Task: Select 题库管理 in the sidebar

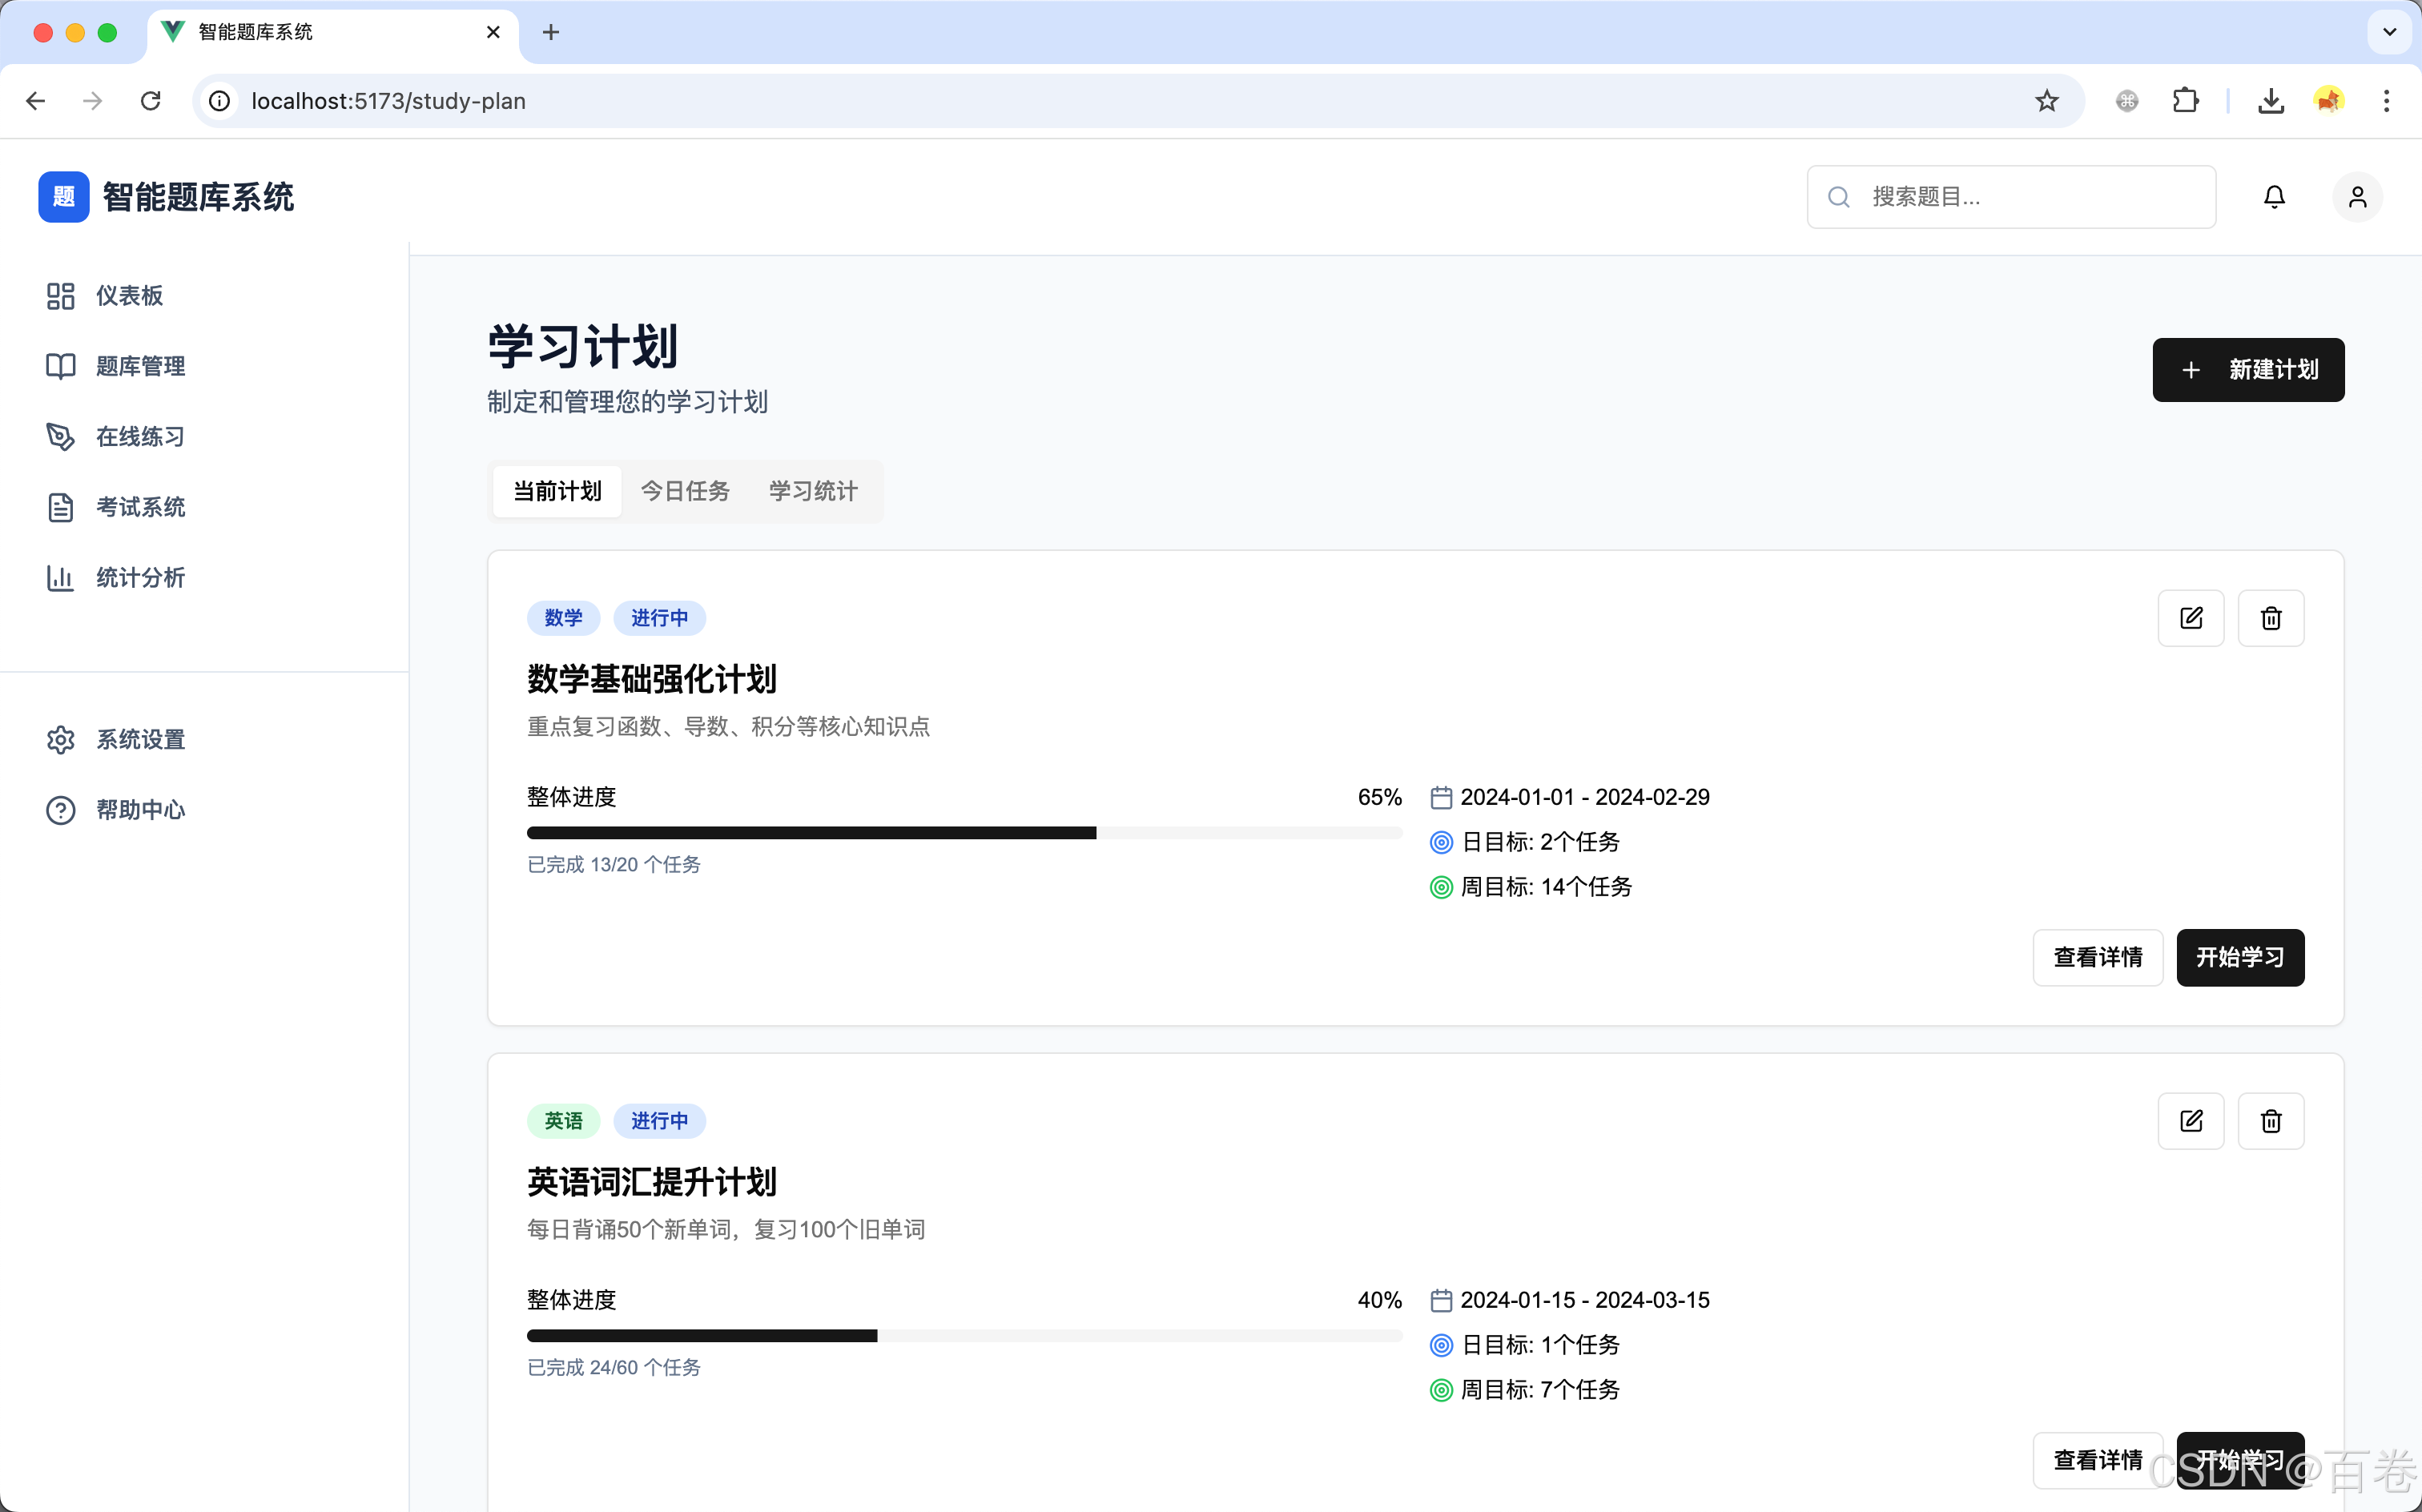Action: click(x=140, y=366)
